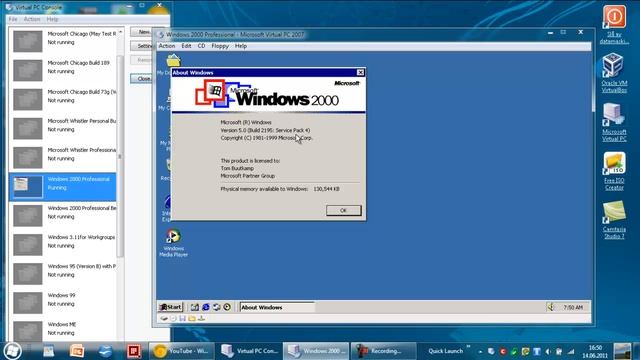
Task: Click OK in the About Windows dialog
Action: click(x=344, y=210)
